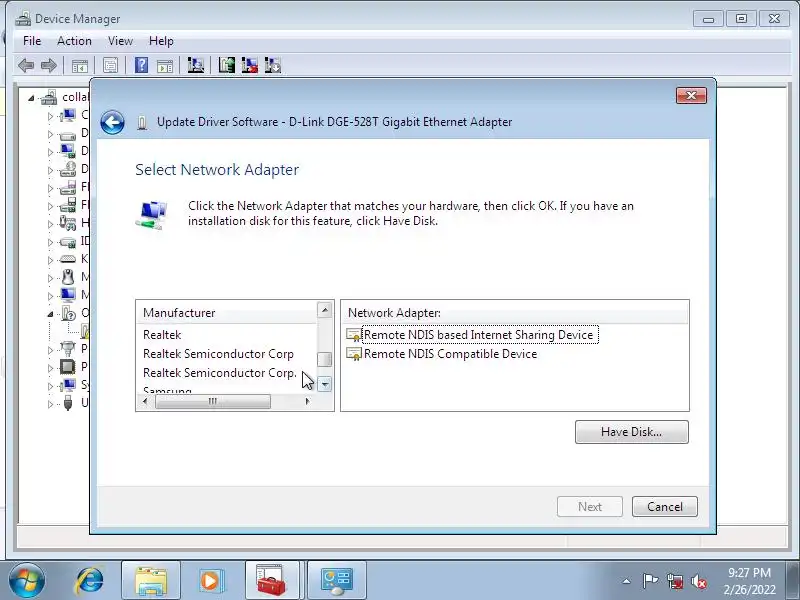
Task: Open the Start menu orb
Action: 27,580
